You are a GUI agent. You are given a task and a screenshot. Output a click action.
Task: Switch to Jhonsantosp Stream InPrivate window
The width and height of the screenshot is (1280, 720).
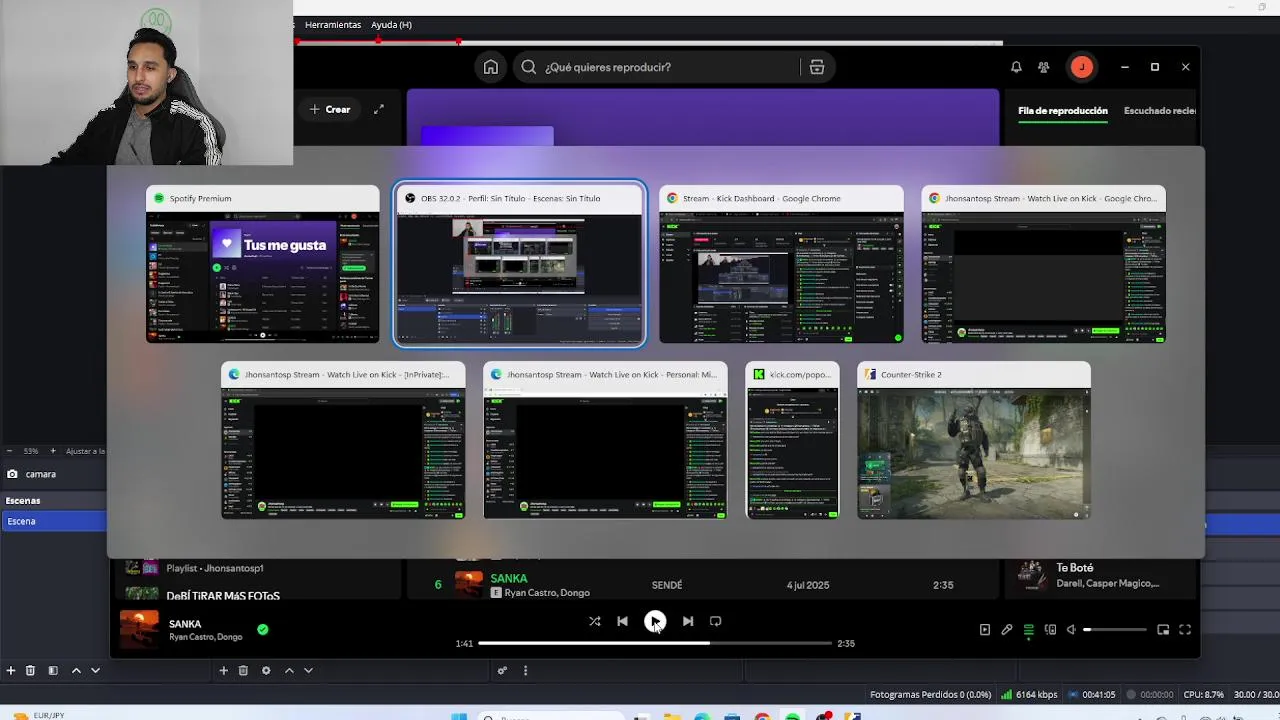coord(343,441)
